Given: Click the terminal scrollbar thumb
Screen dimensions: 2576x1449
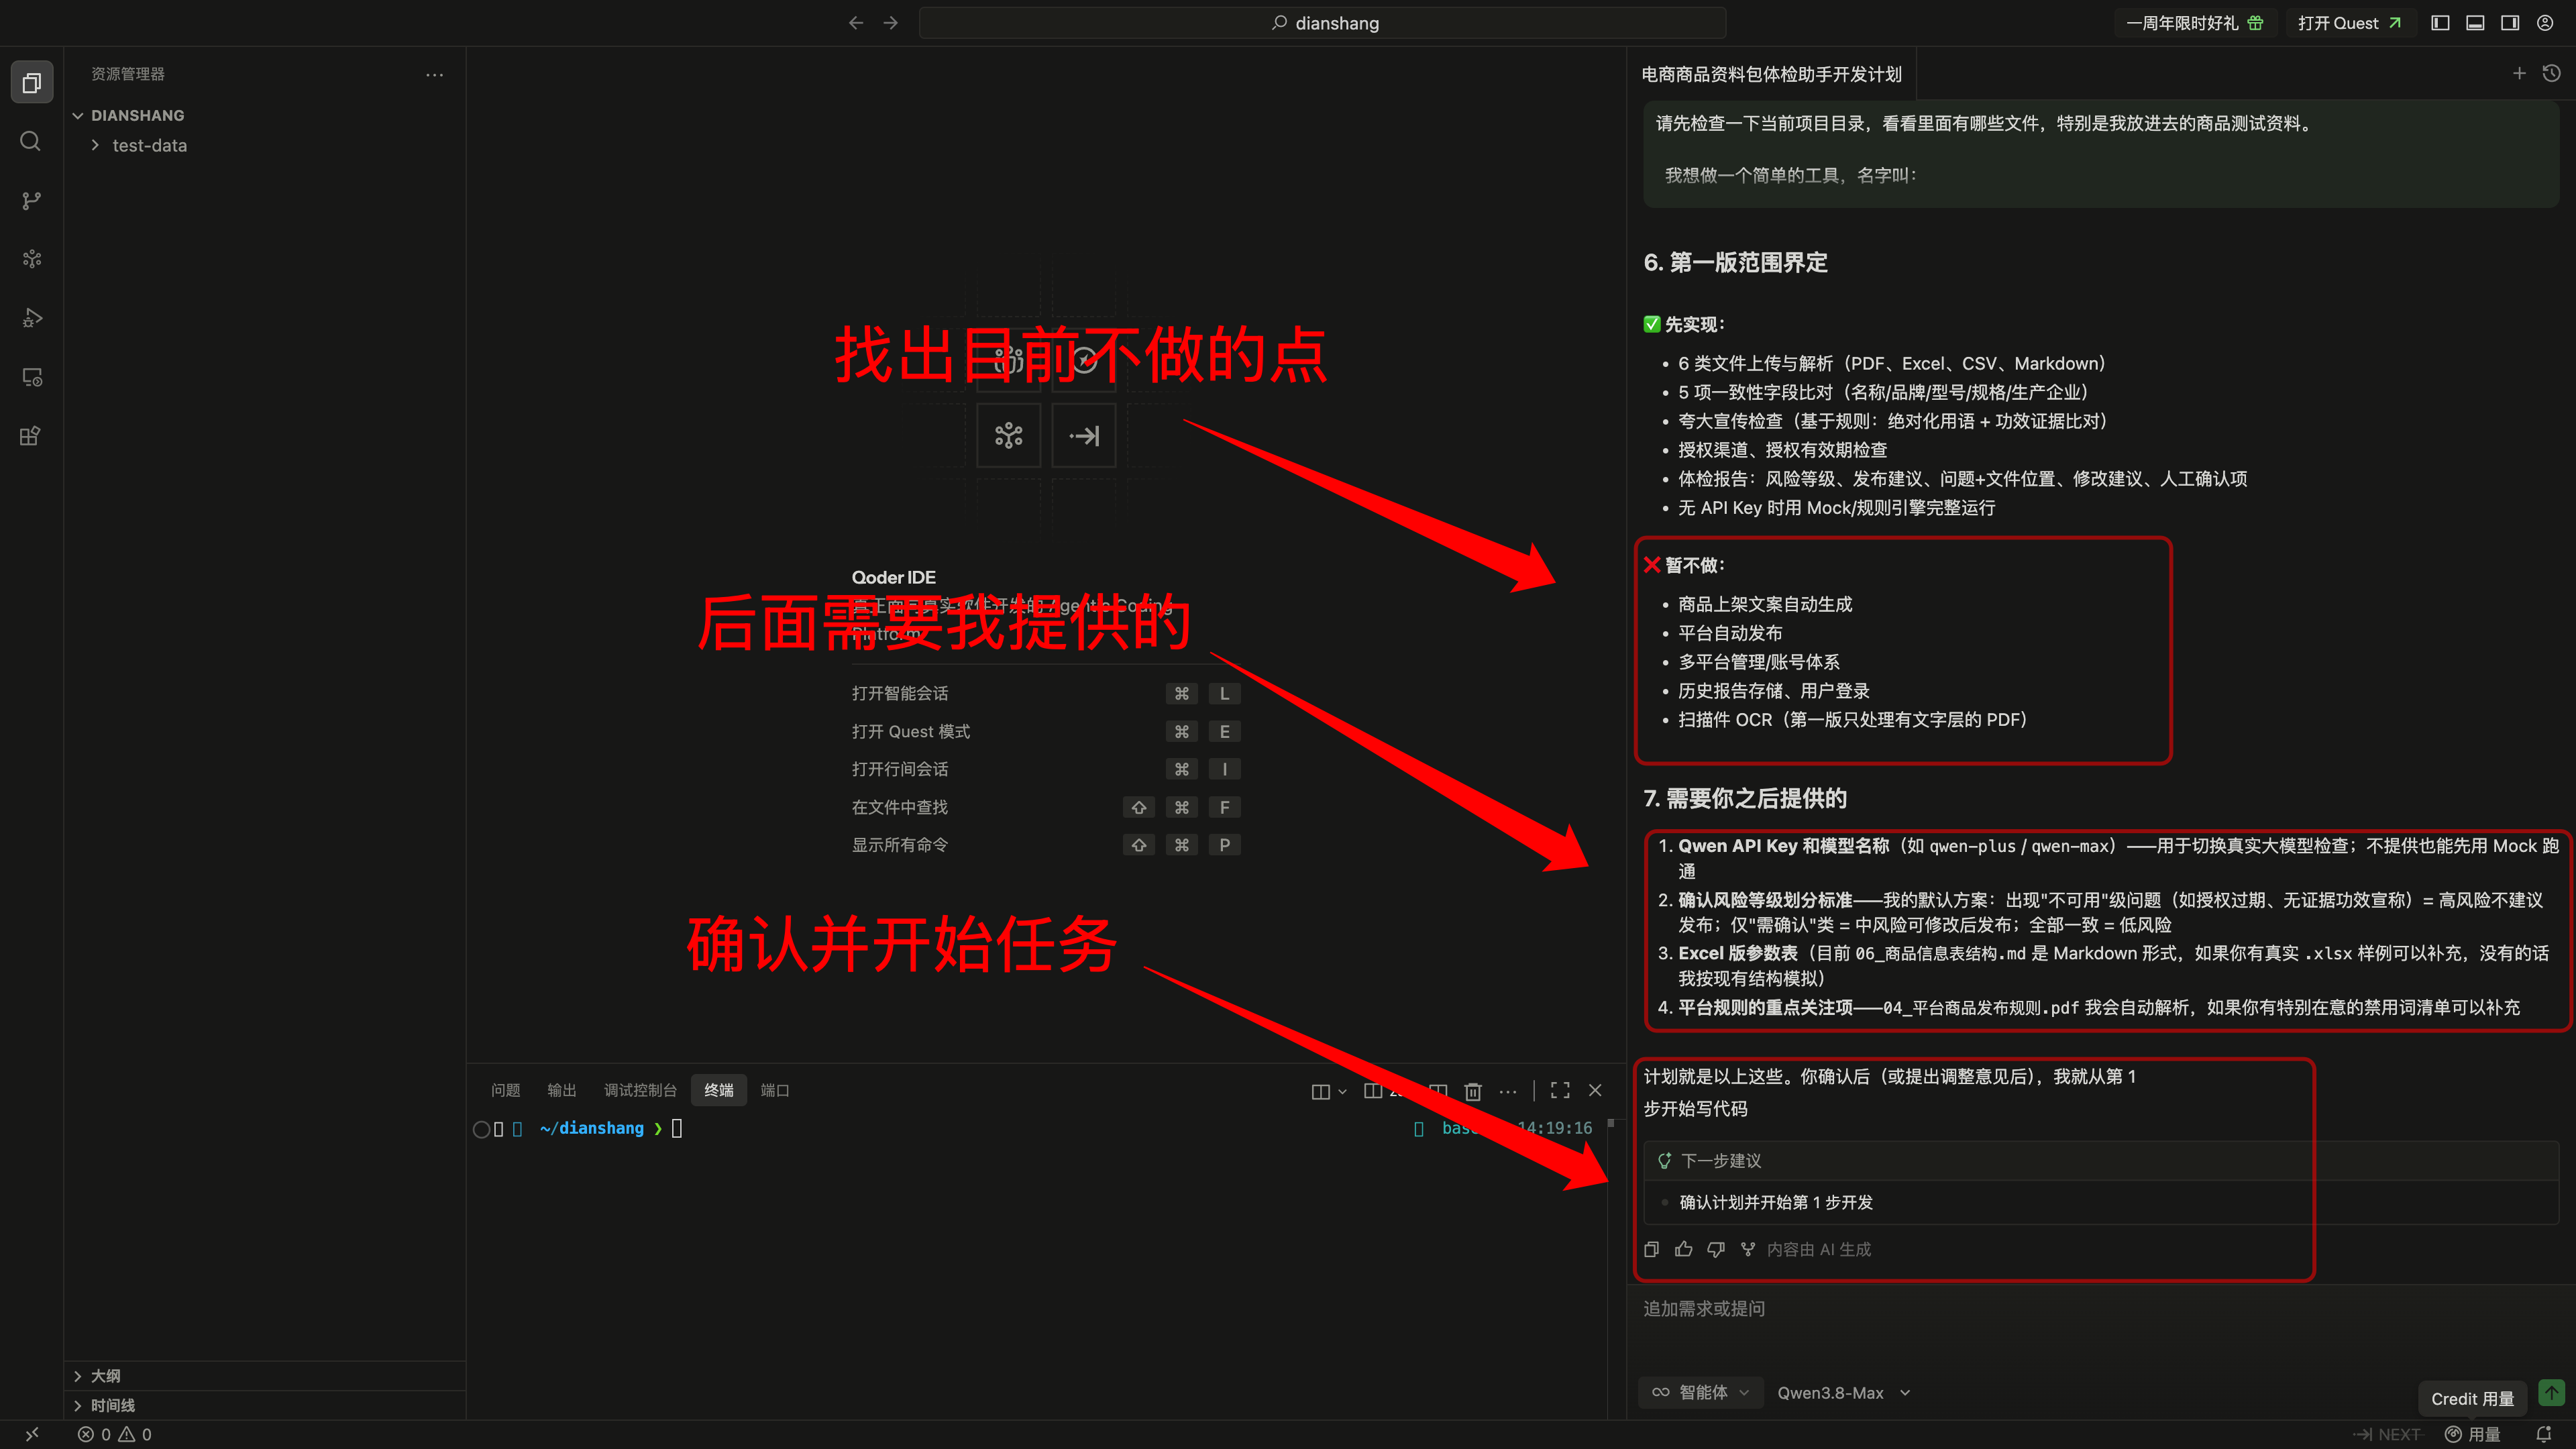Looking at the screenshot, I should [1611, 1123].
